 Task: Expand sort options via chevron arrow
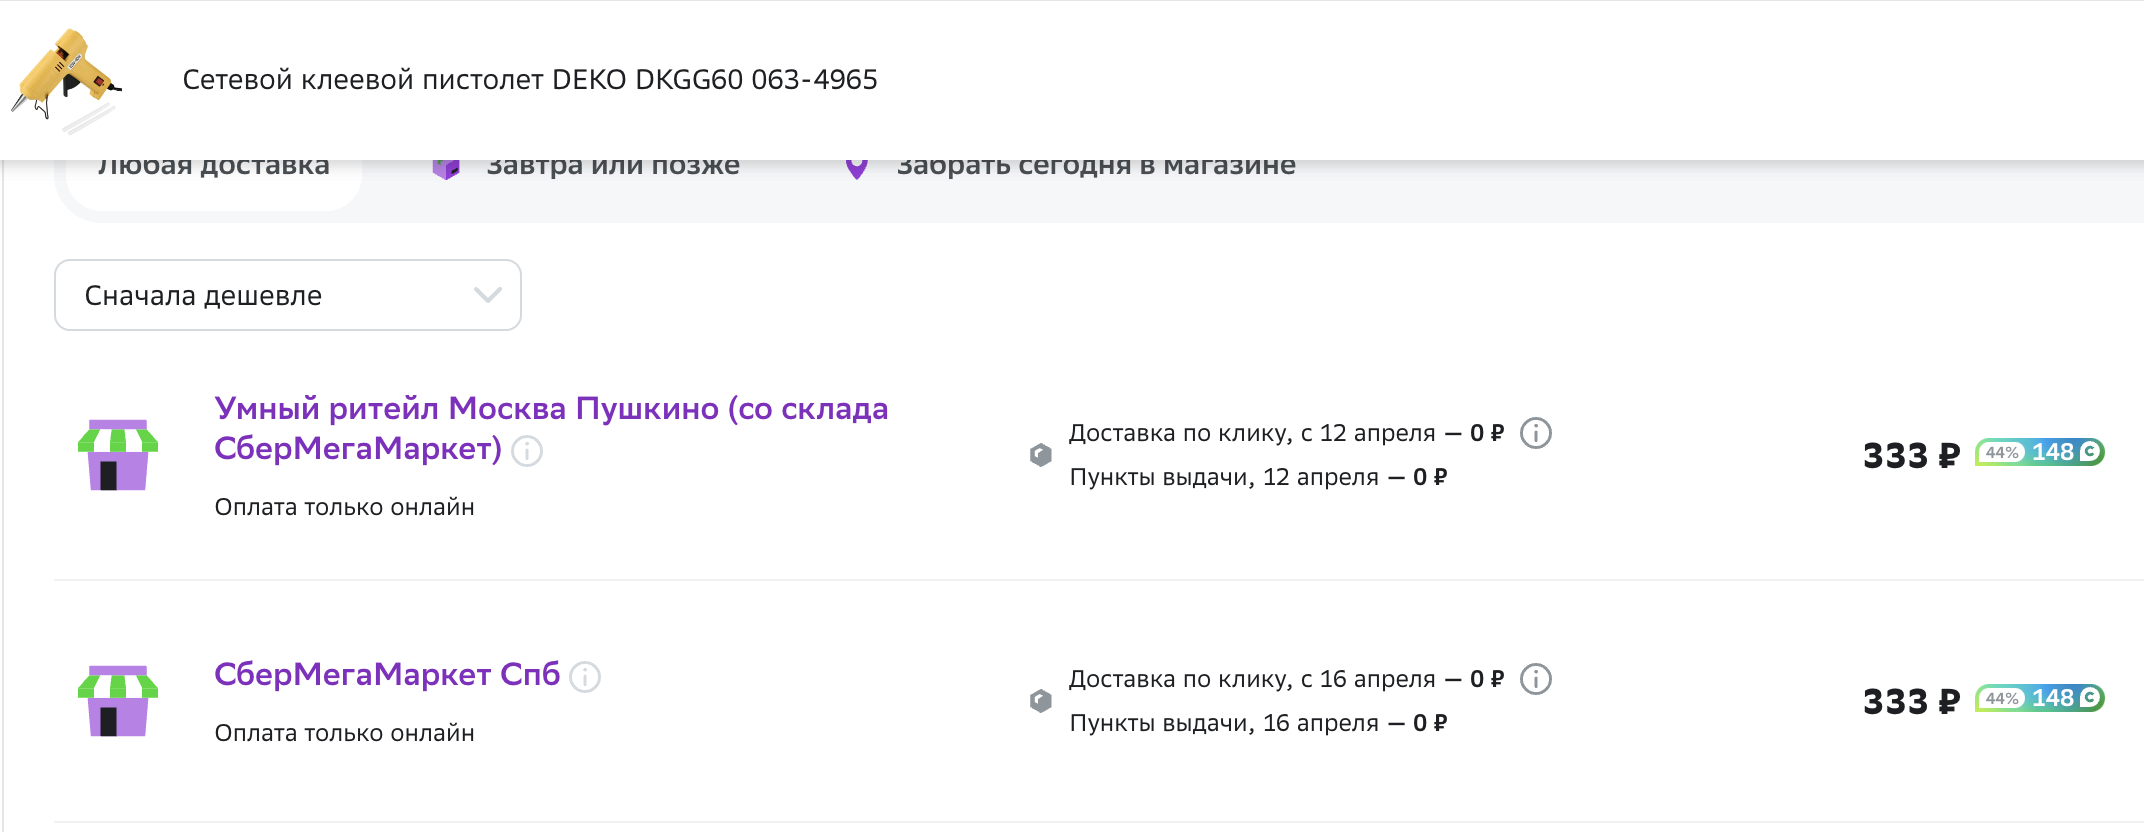click(x=487, y=295)
